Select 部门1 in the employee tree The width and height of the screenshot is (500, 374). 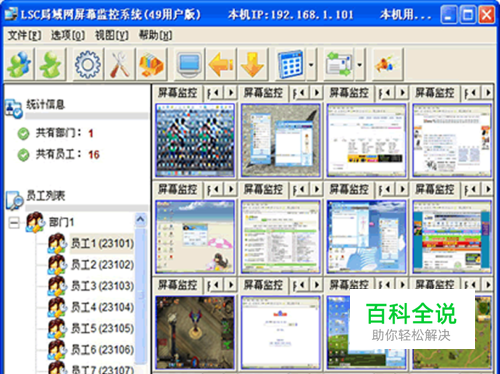coord(62,222)
